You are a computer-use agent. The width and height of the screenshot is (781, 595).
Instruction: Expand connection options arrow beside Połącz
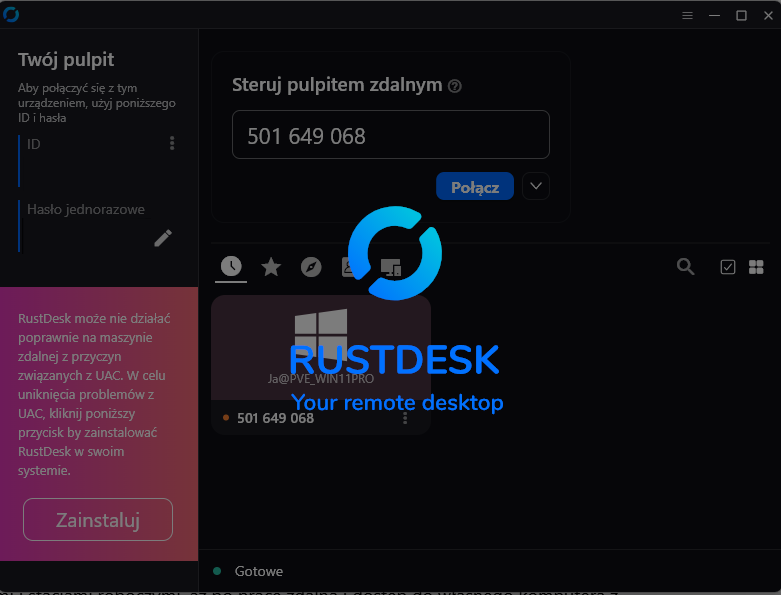536,186
